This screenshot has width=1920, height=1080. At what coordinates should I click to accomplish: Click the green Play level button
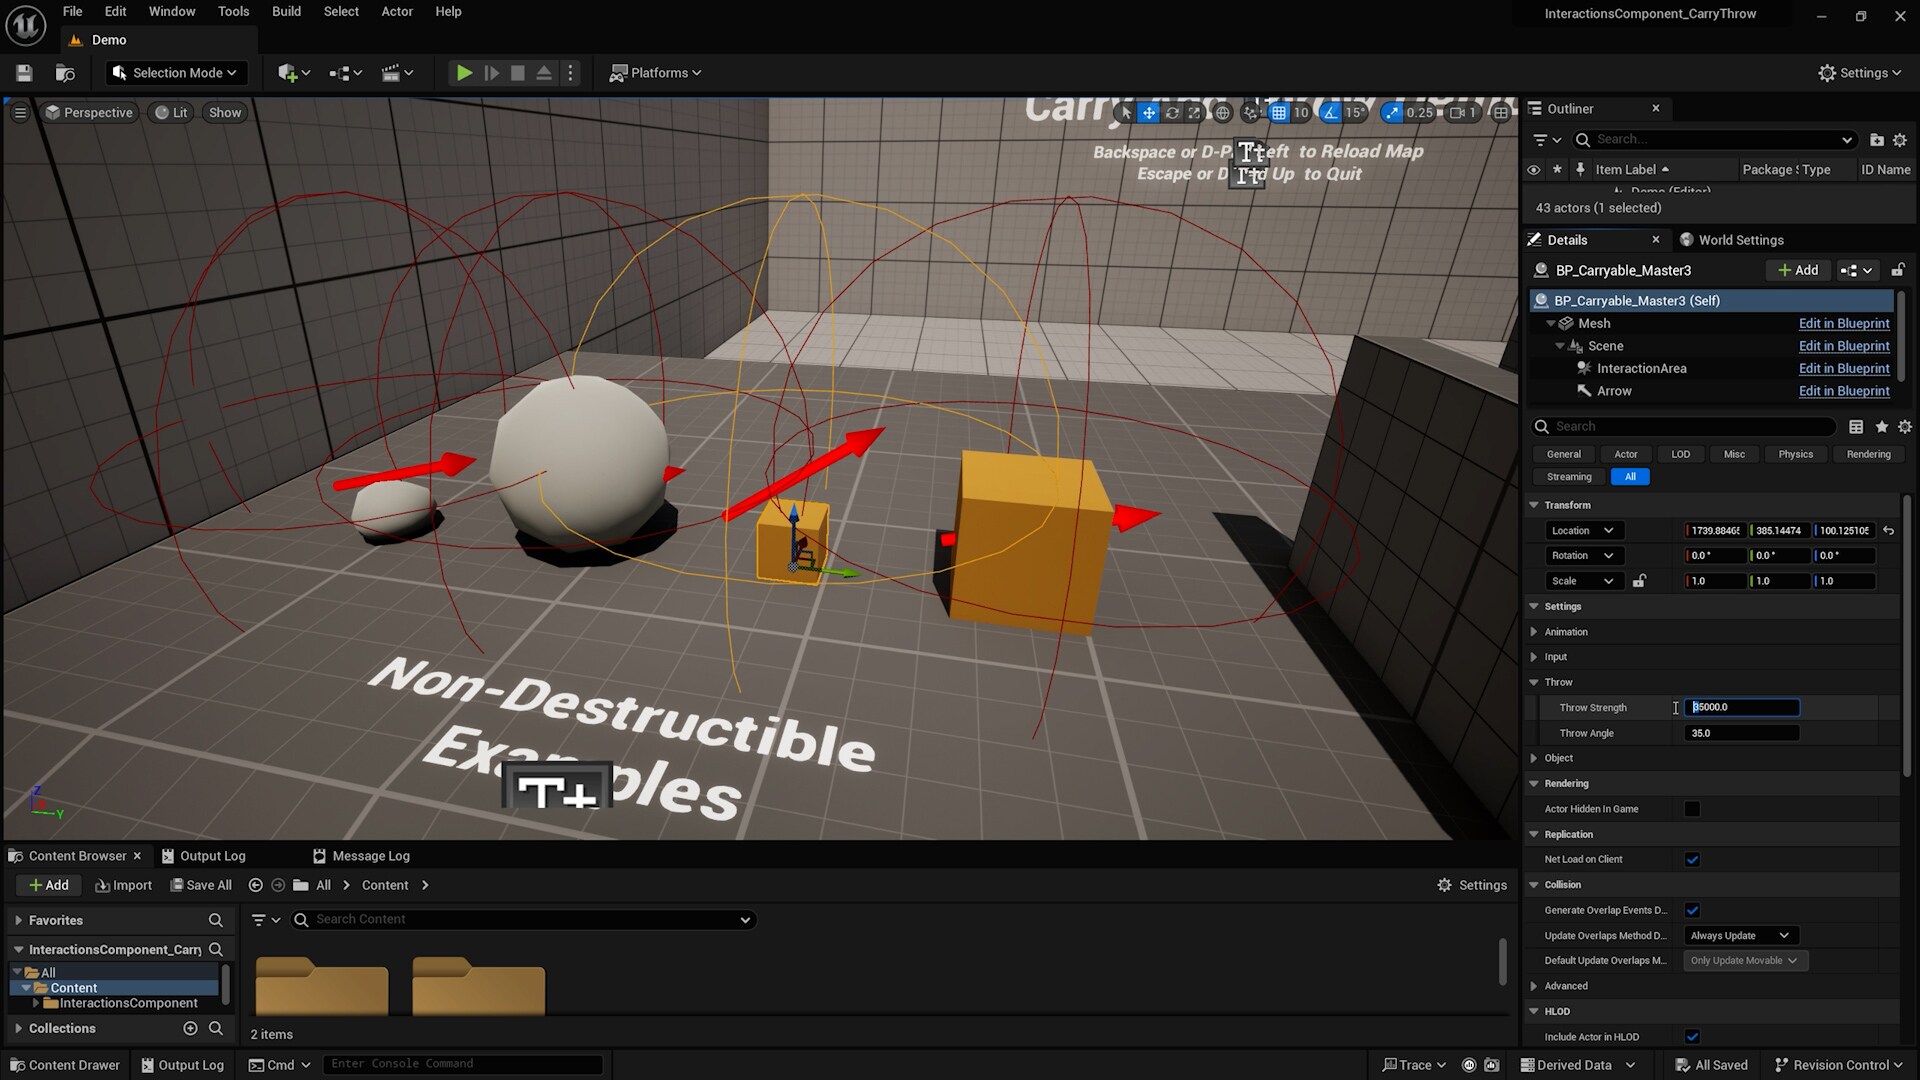[x=464, y=73]
